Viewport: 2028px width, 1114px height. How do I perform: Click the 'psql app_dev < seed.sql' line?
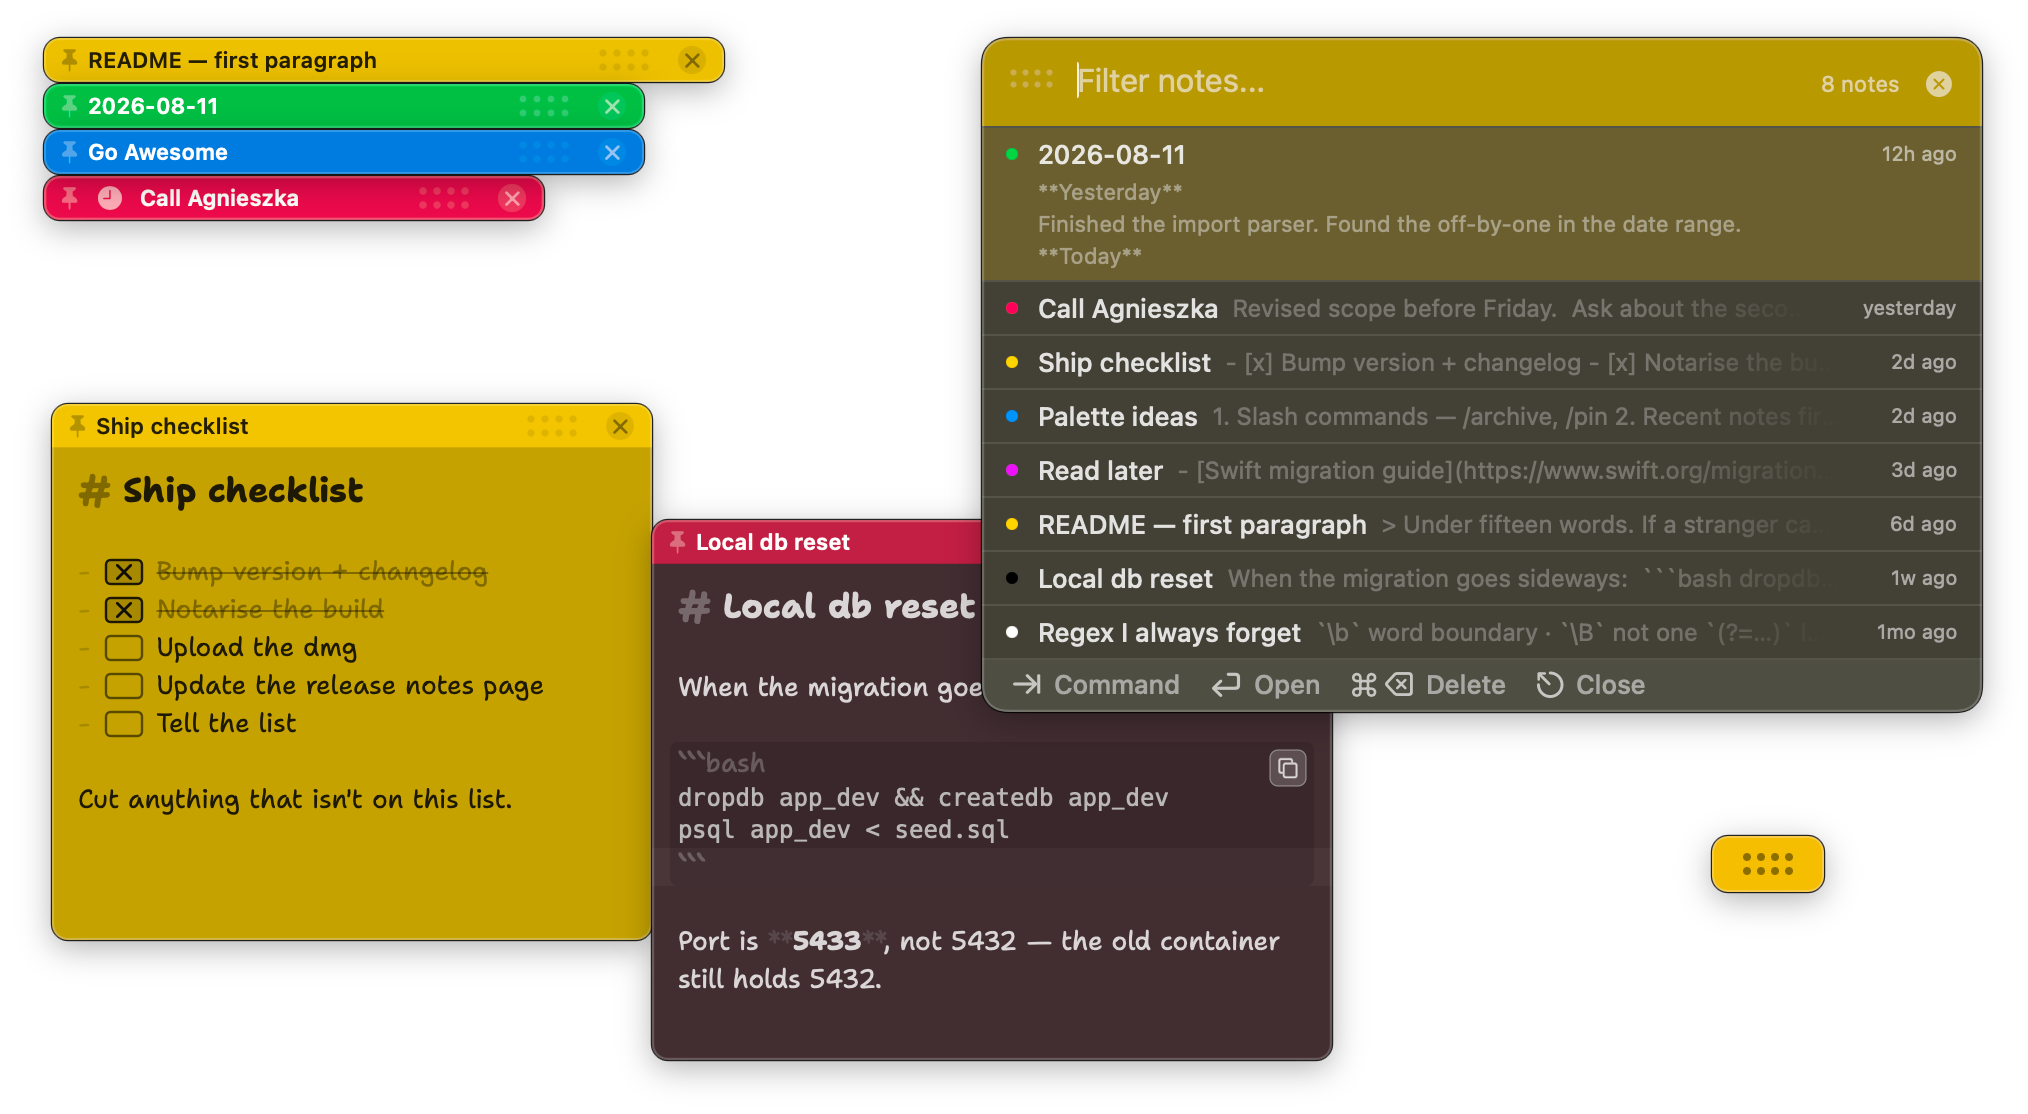click(x=843, y=830)
